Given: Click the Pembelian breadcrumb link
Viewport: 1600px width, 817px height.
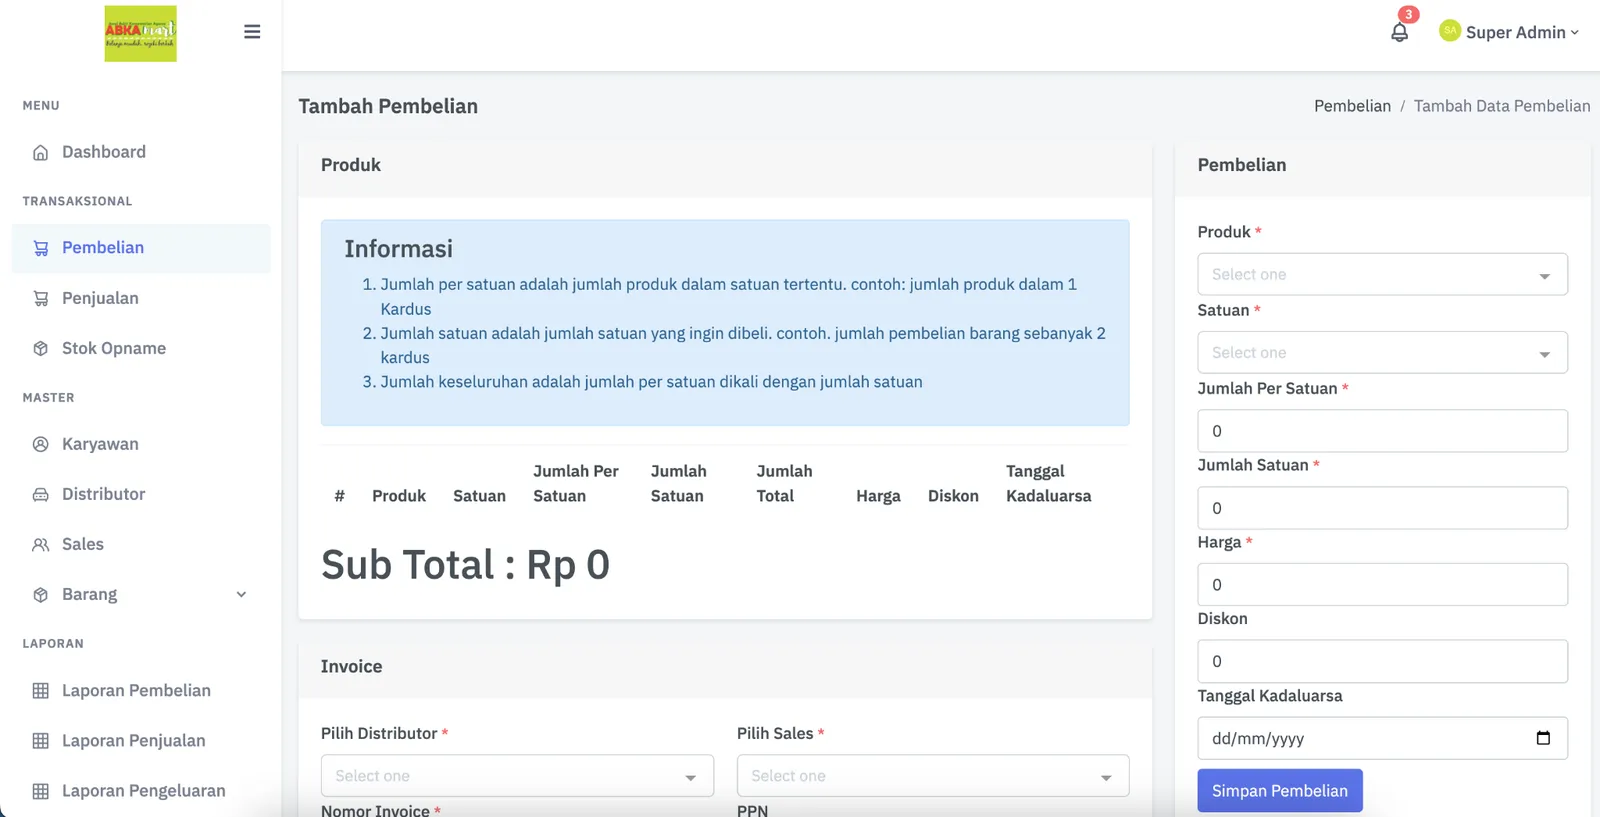Looking at the screenshot, I should pos(1352,106).
